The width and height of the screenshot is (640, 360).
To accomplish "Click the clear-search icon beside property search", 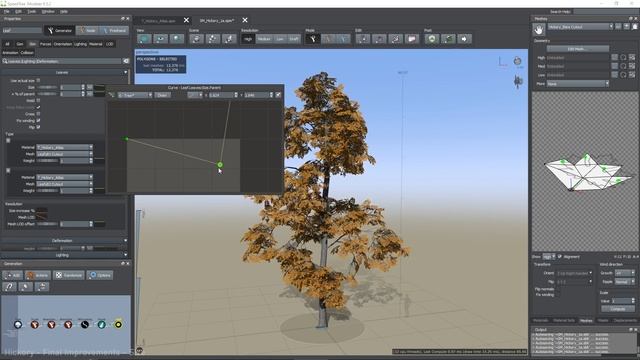I will (126, 61).
